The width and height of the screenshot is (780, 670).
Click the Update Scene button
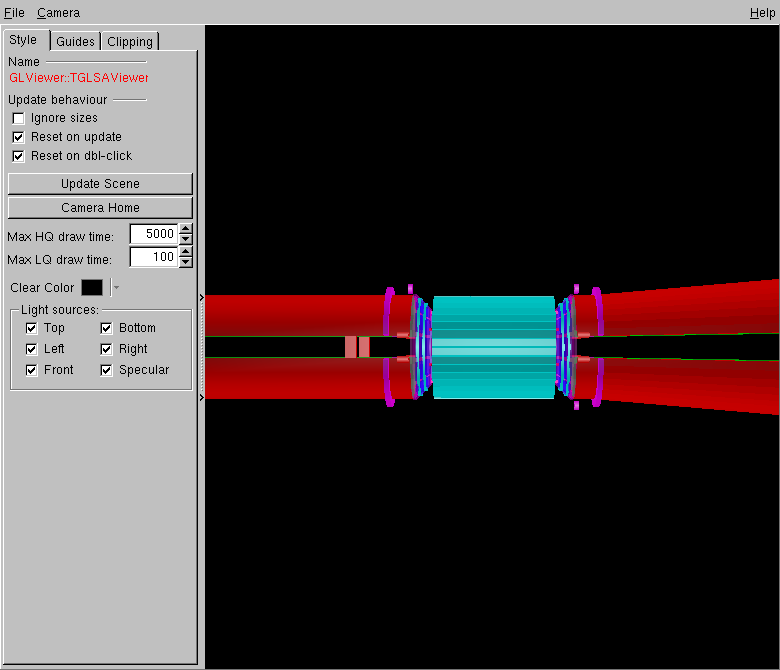pos(100,184)
